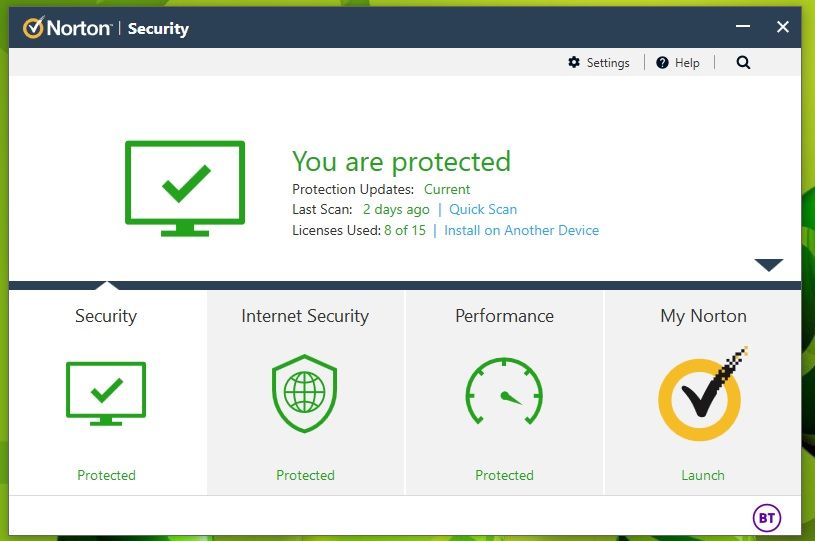Click Install on Another Device link
This screenshot has width=815, height=541.
521,230
